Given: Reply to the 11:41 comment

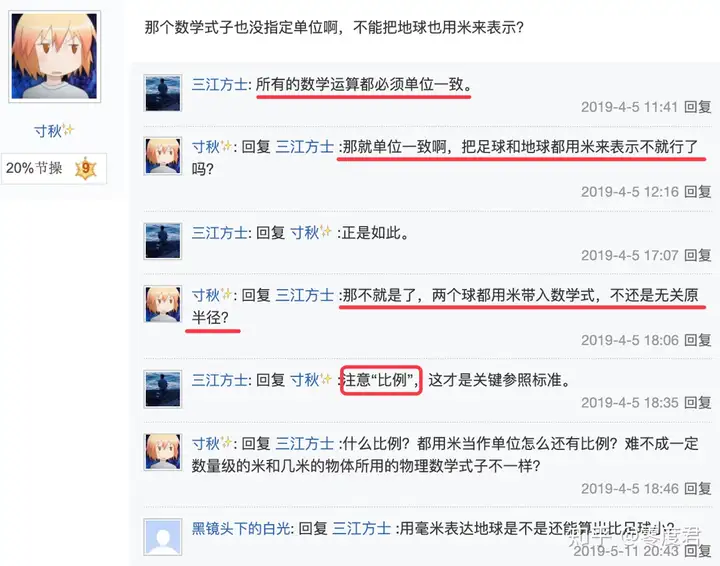Looking at the screenshot, I should [x=698, y=107].
